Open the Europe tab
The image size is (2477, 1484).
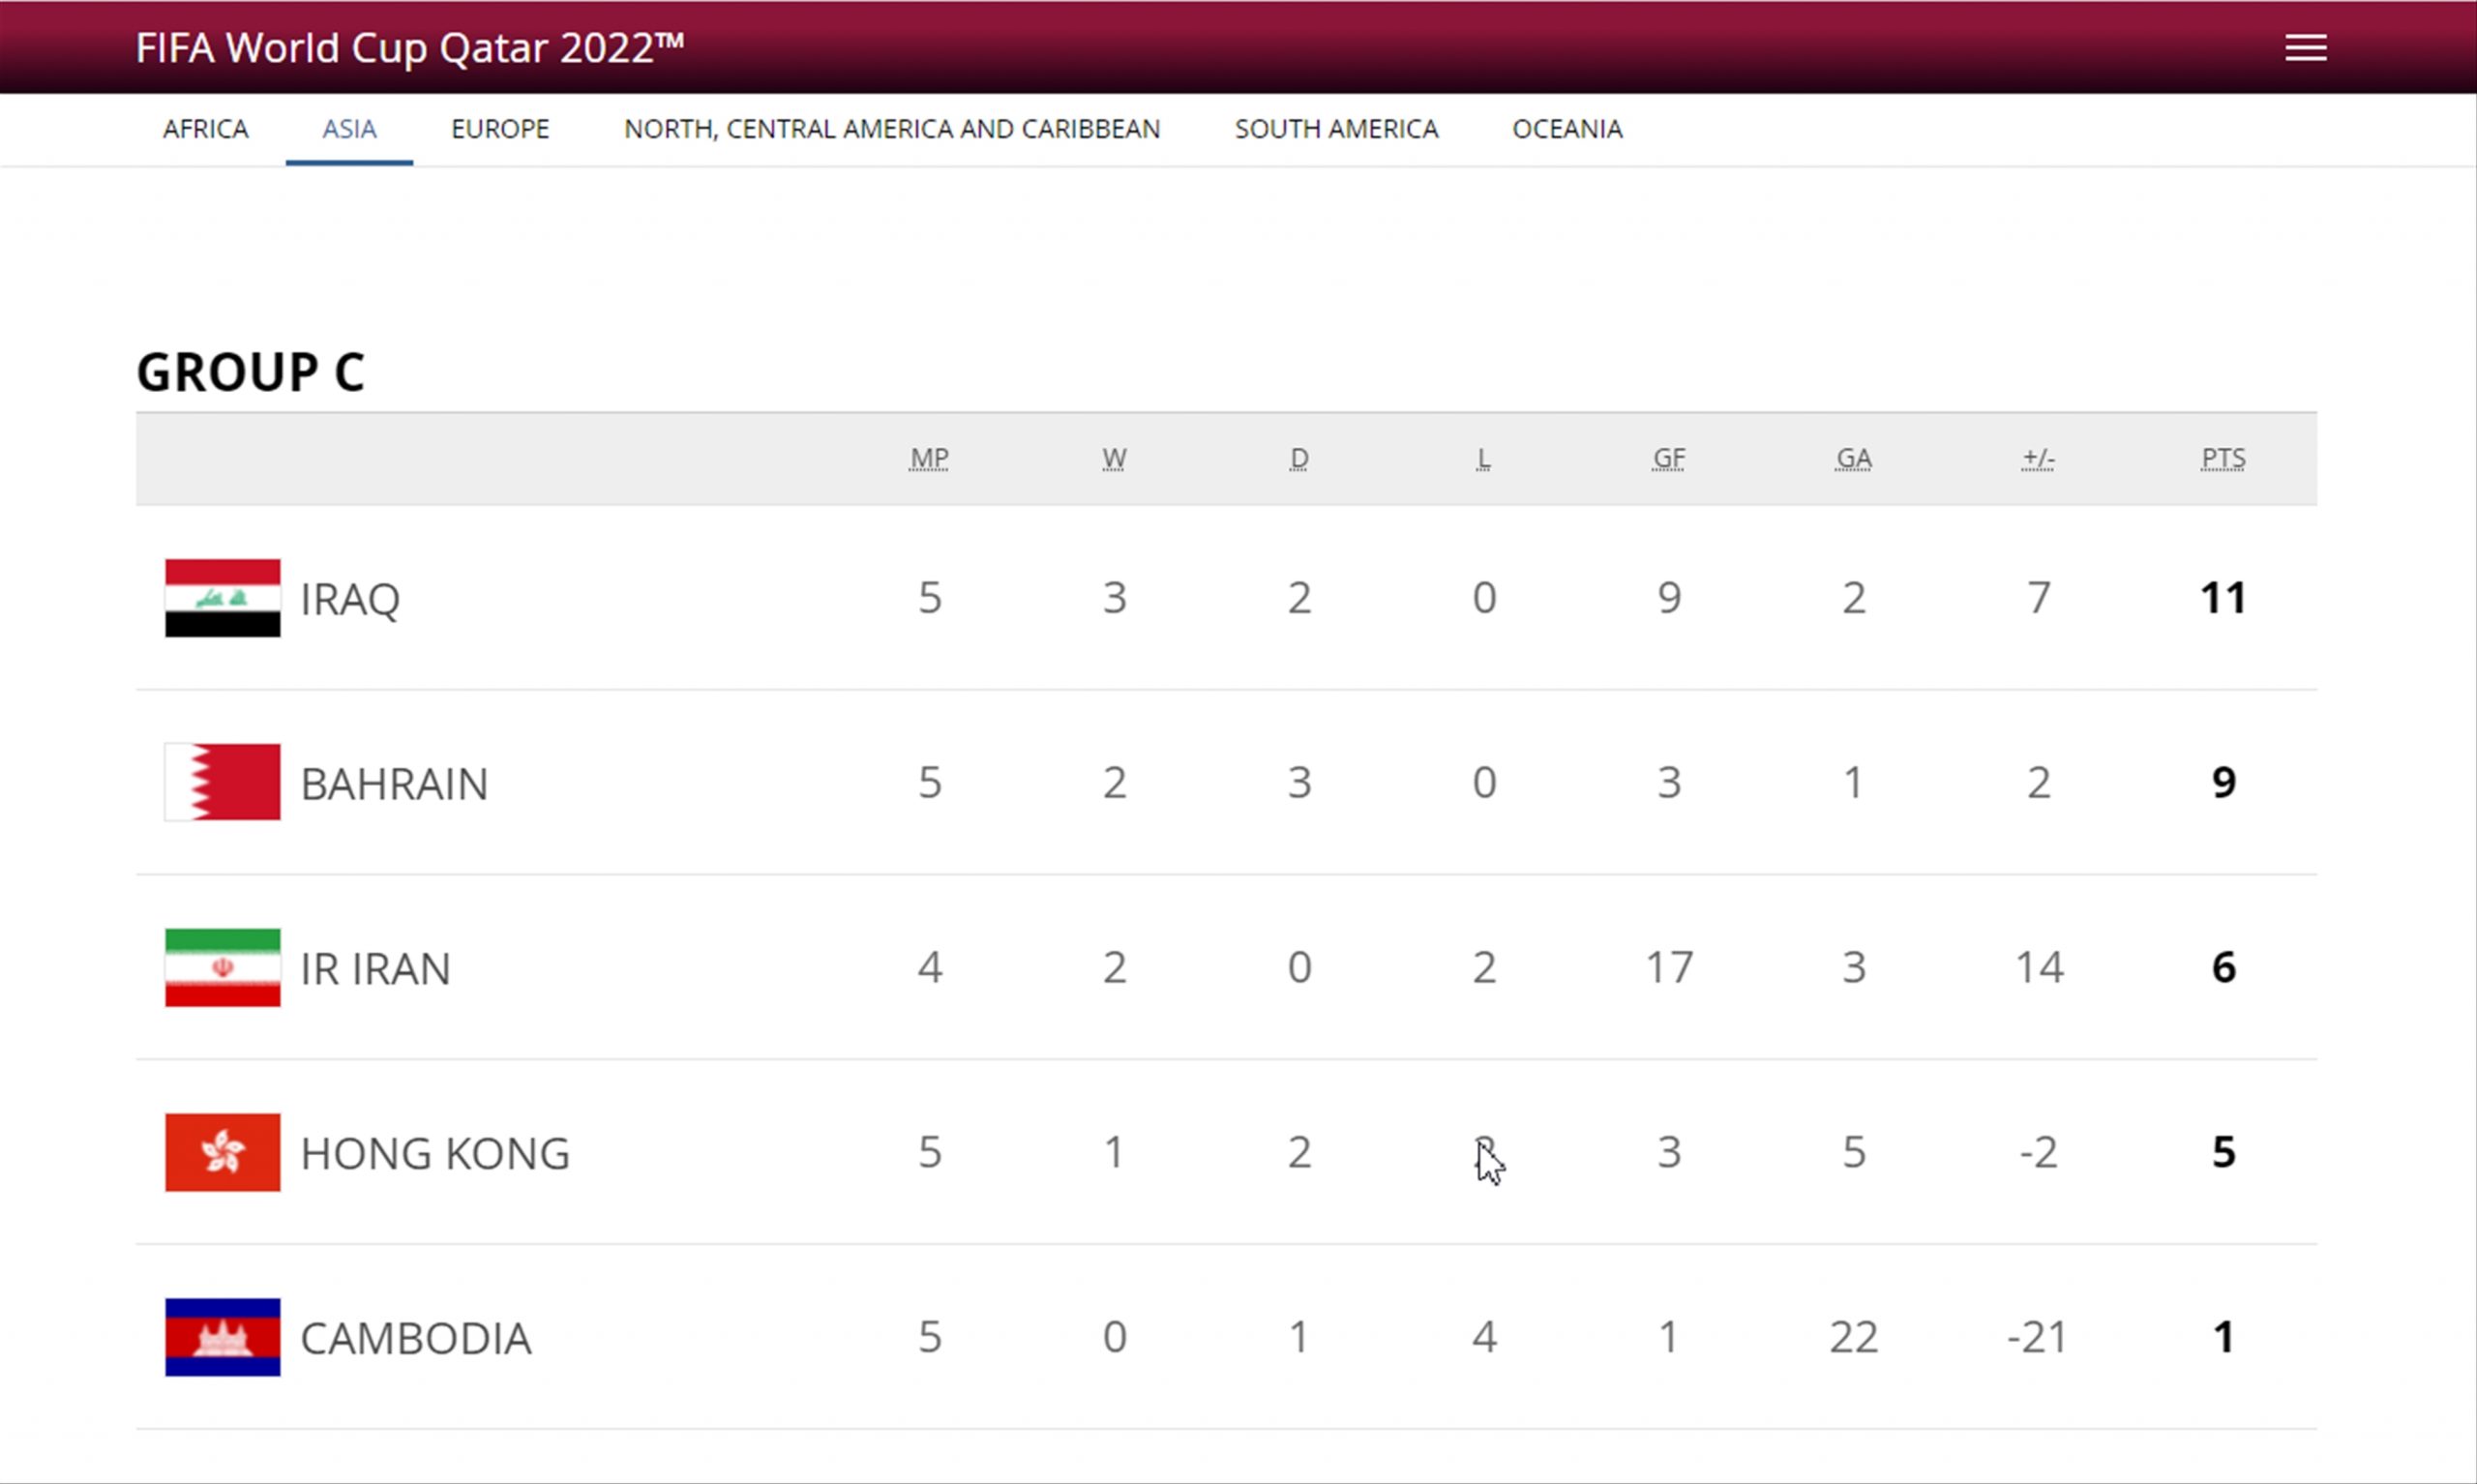[500, 129]
